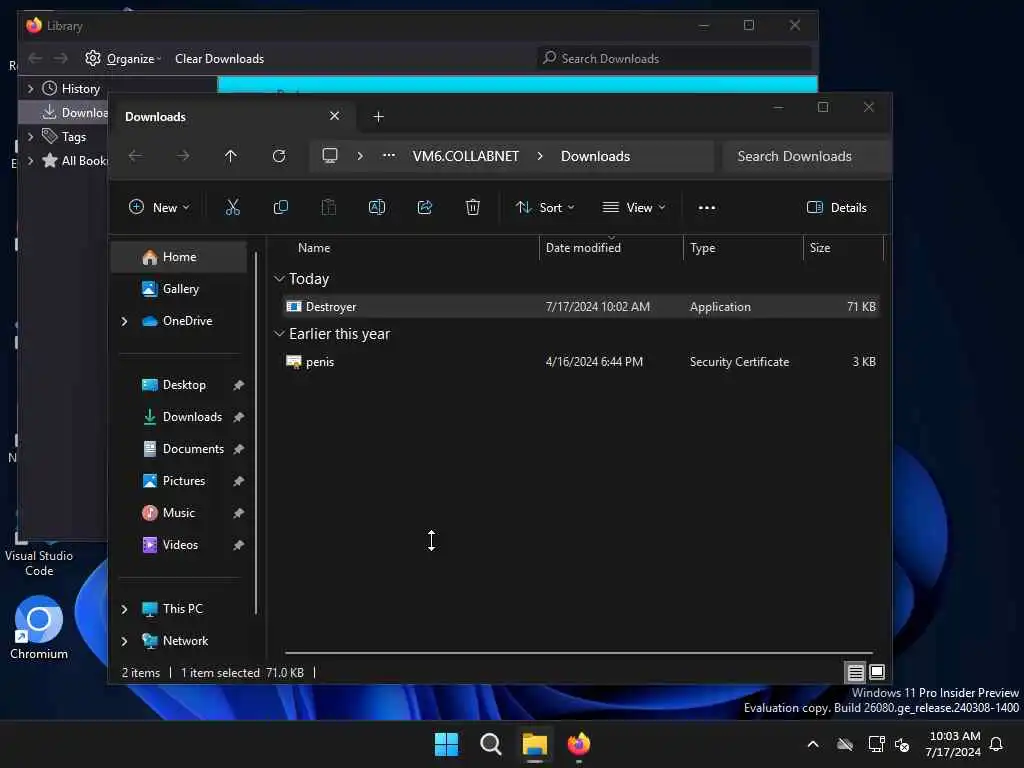Click File Explorer in the taskbar
The height and width of the screenshot is (768, 1024).
point(534,744)
